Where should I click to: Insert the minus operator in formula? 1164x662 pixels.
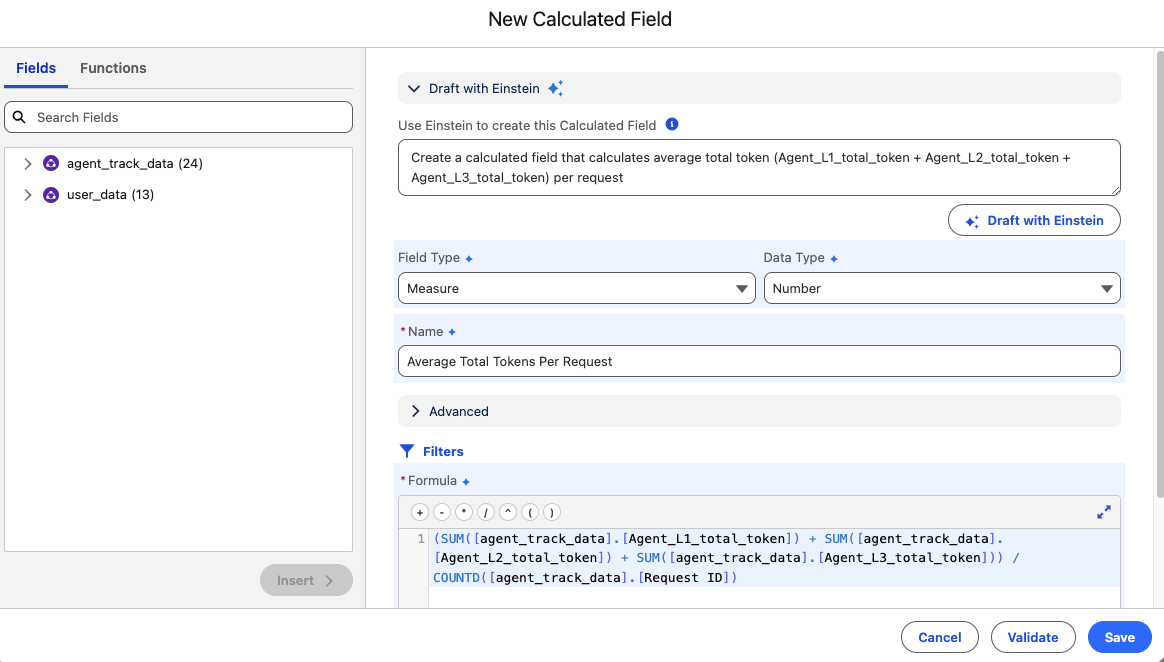point(441,512)
